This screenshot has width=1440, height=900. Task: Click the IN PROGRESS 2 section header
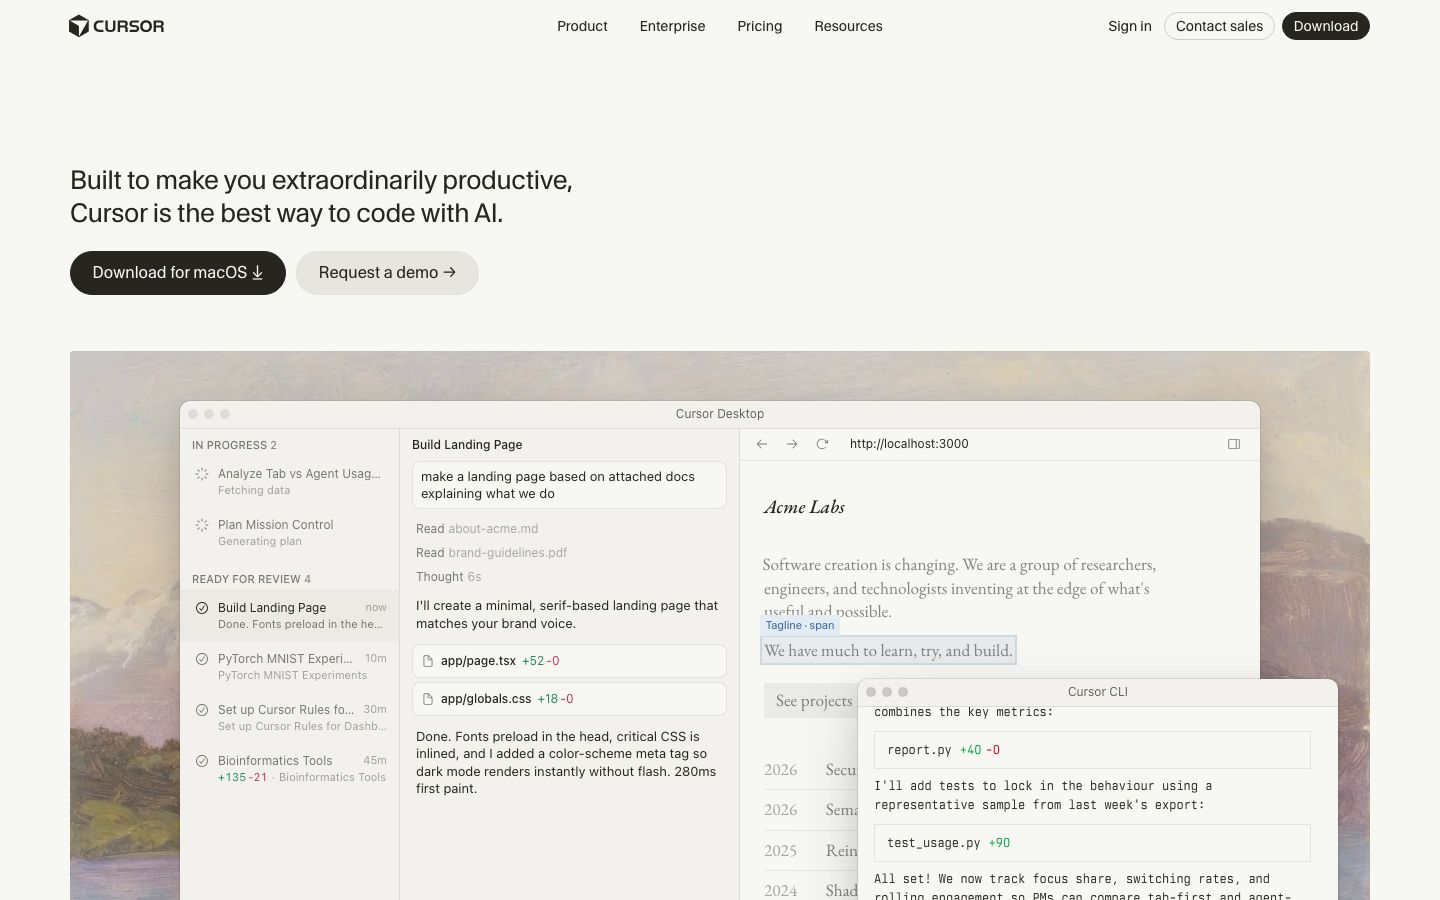click(x=234, y=445)
